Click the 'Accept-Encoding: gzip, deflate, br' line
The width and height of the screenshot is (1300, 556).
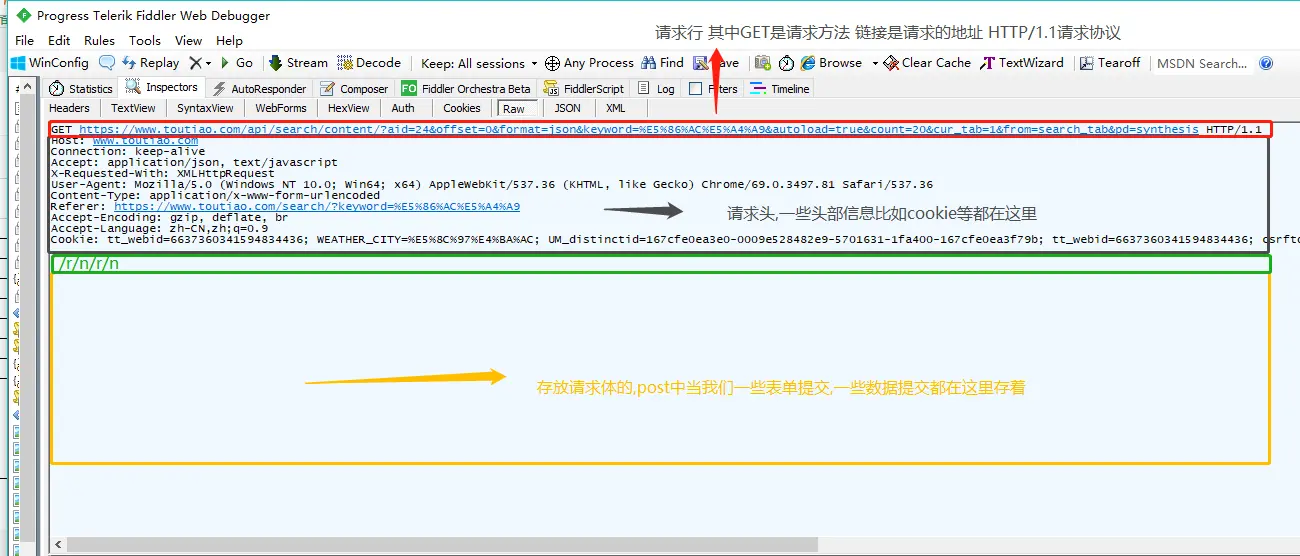pyautogui.click(x=169, y=218)
